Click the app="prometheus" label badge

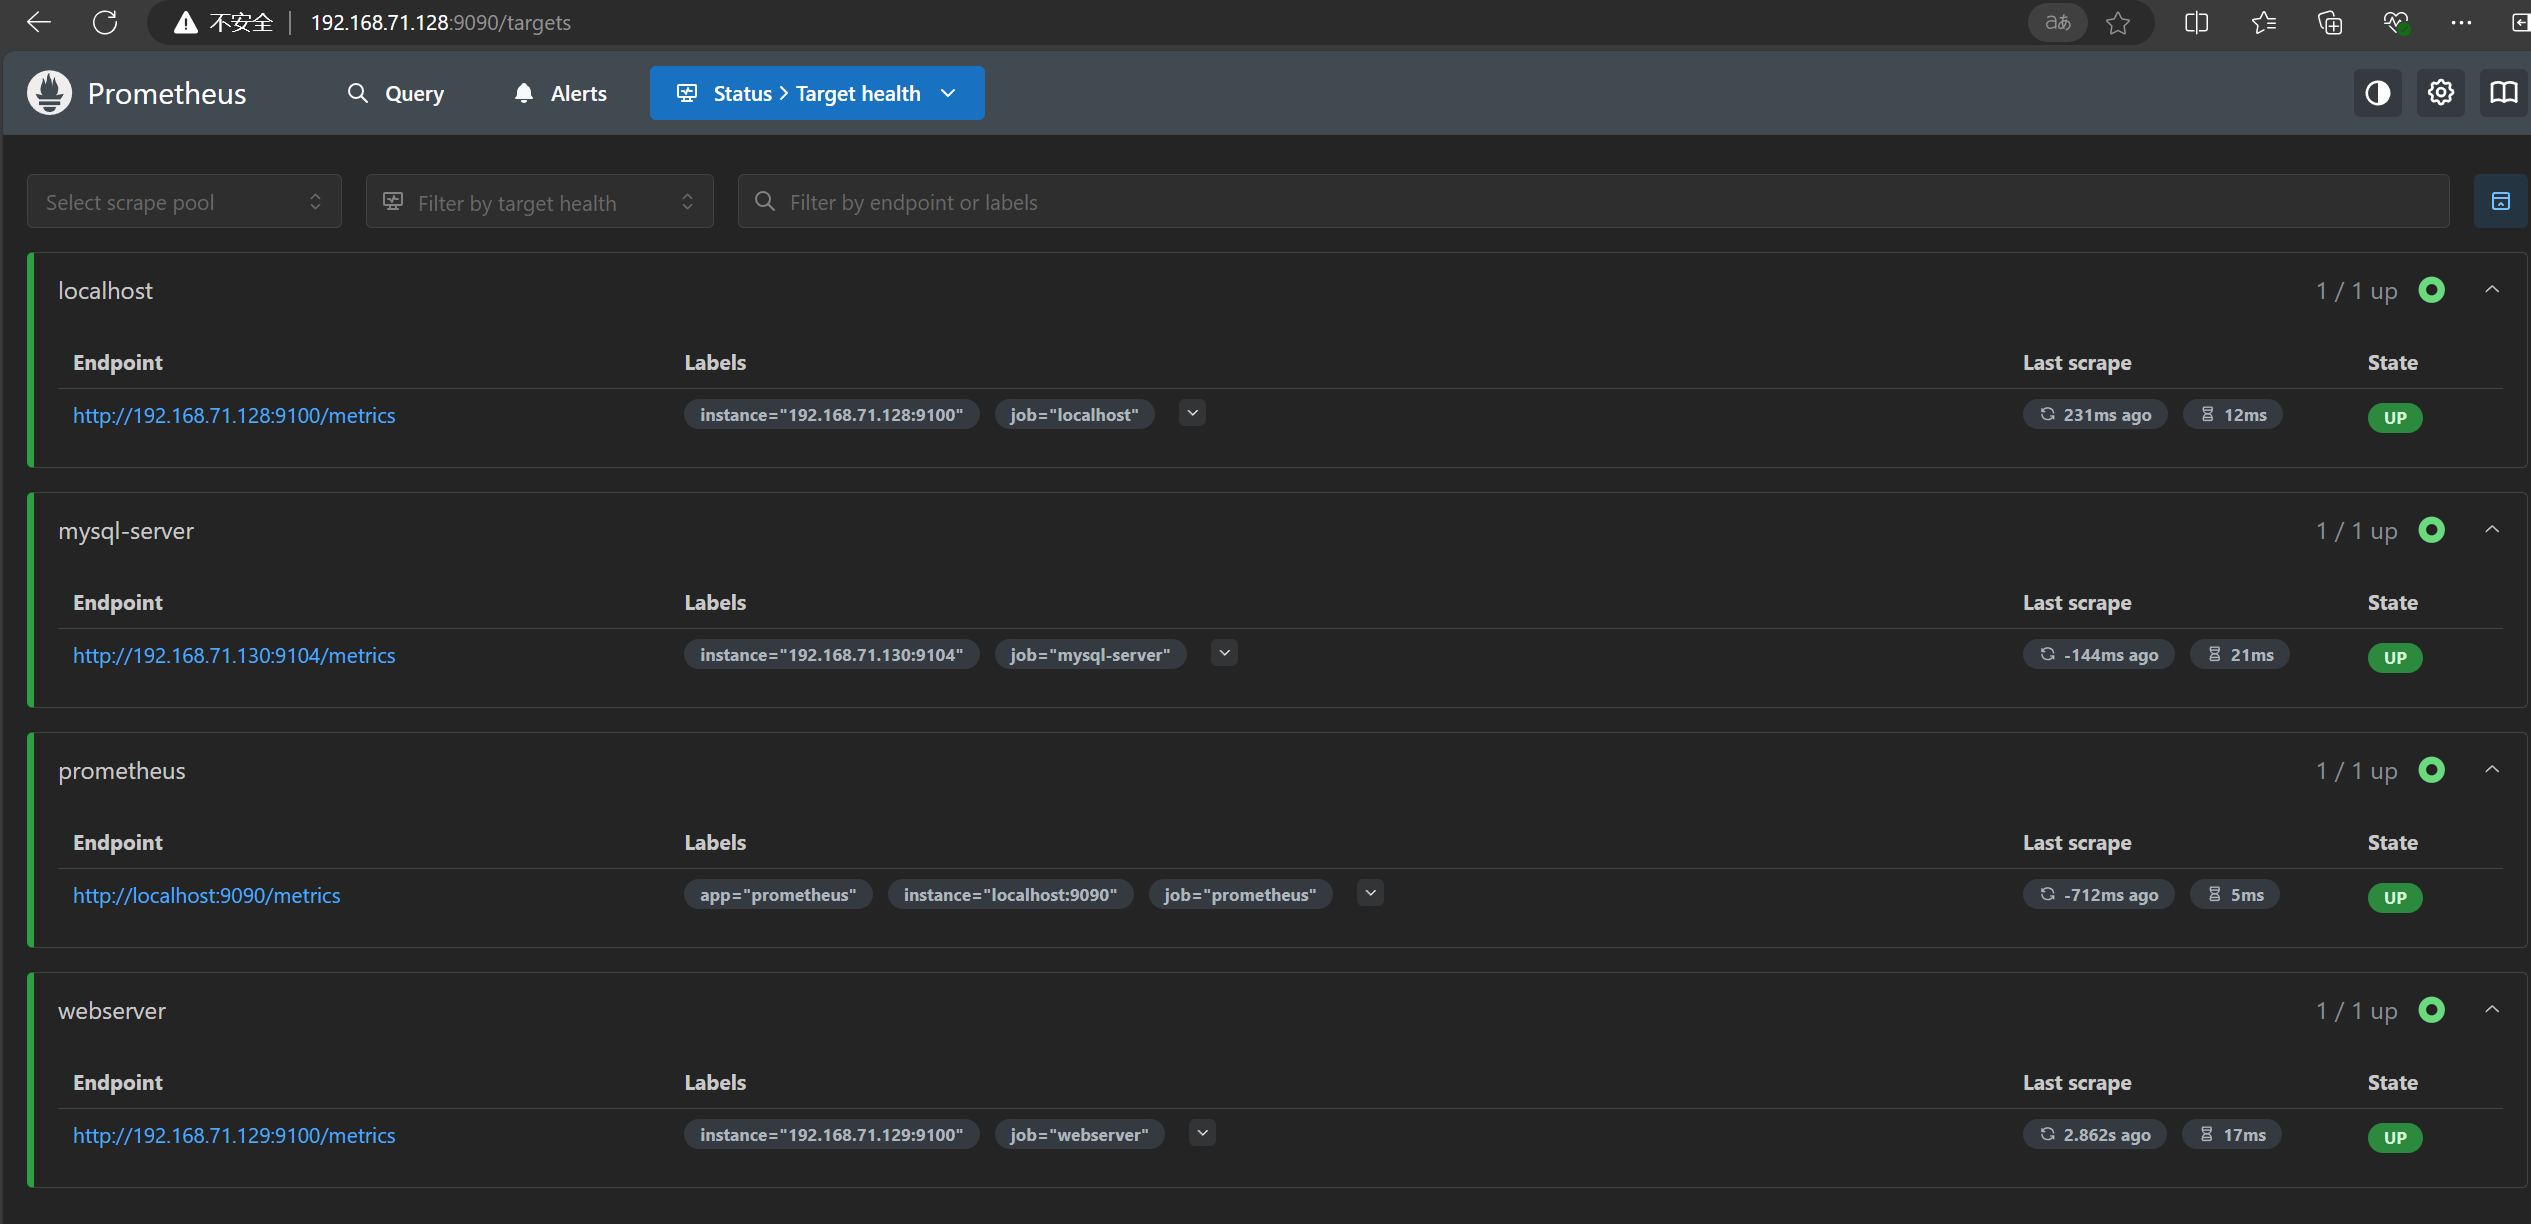pyautogui.click(x=778, y=895)
